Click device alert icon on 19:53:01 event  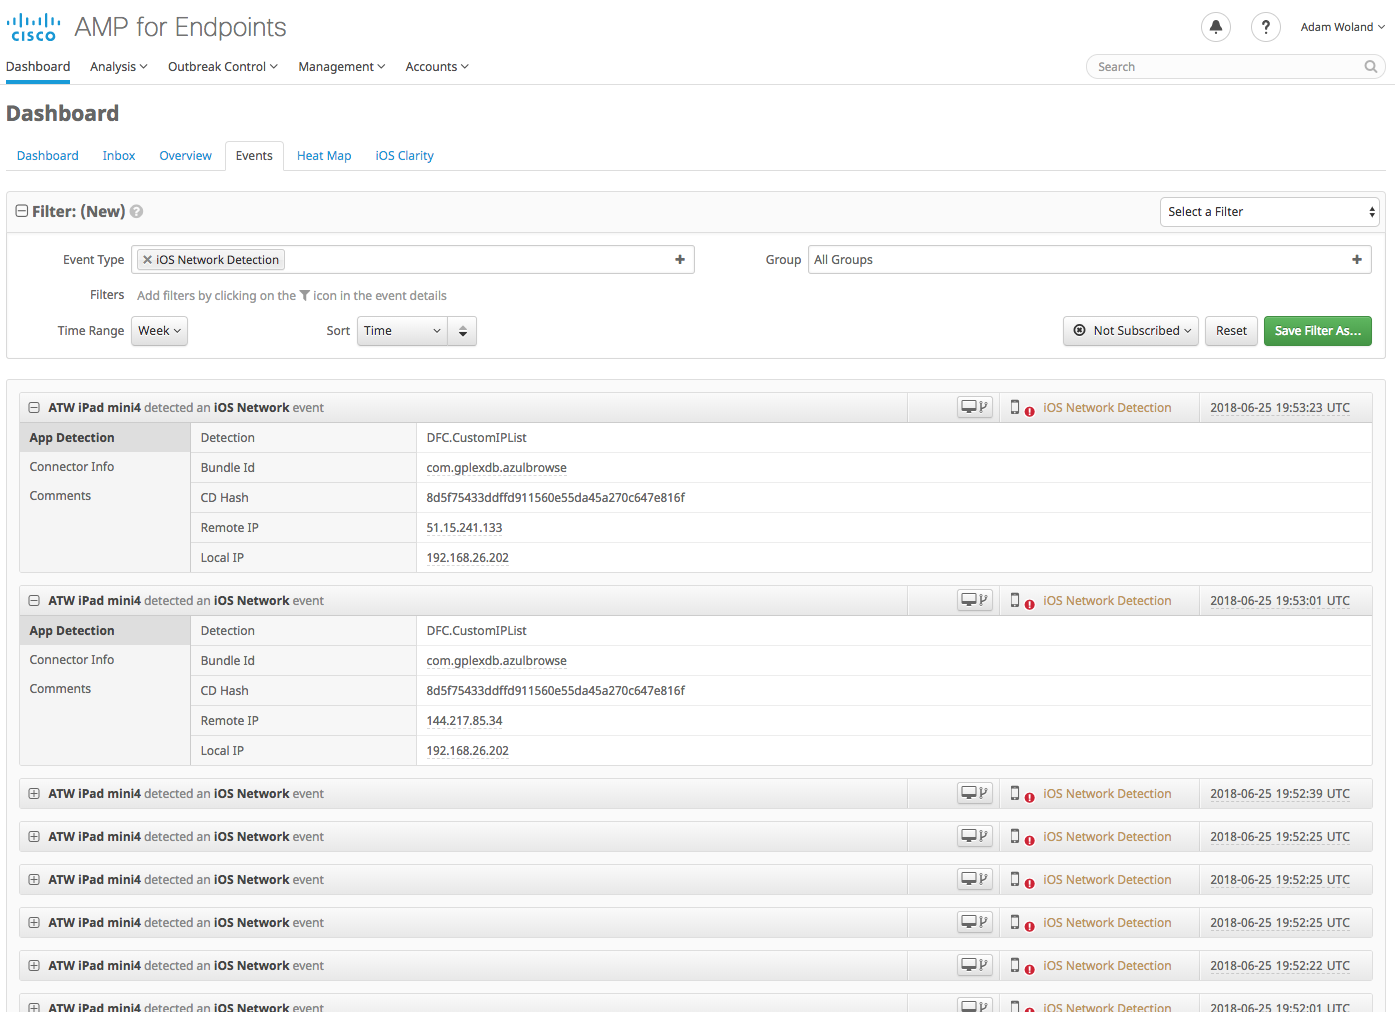pyautogui.click(x=1020, y=601)
